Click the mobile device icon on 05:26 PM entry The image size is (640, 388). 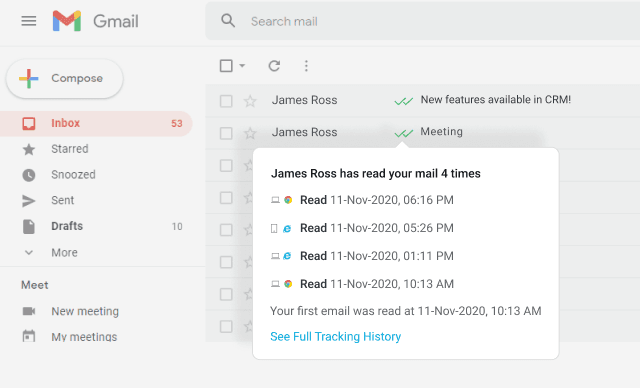(274, 228)
